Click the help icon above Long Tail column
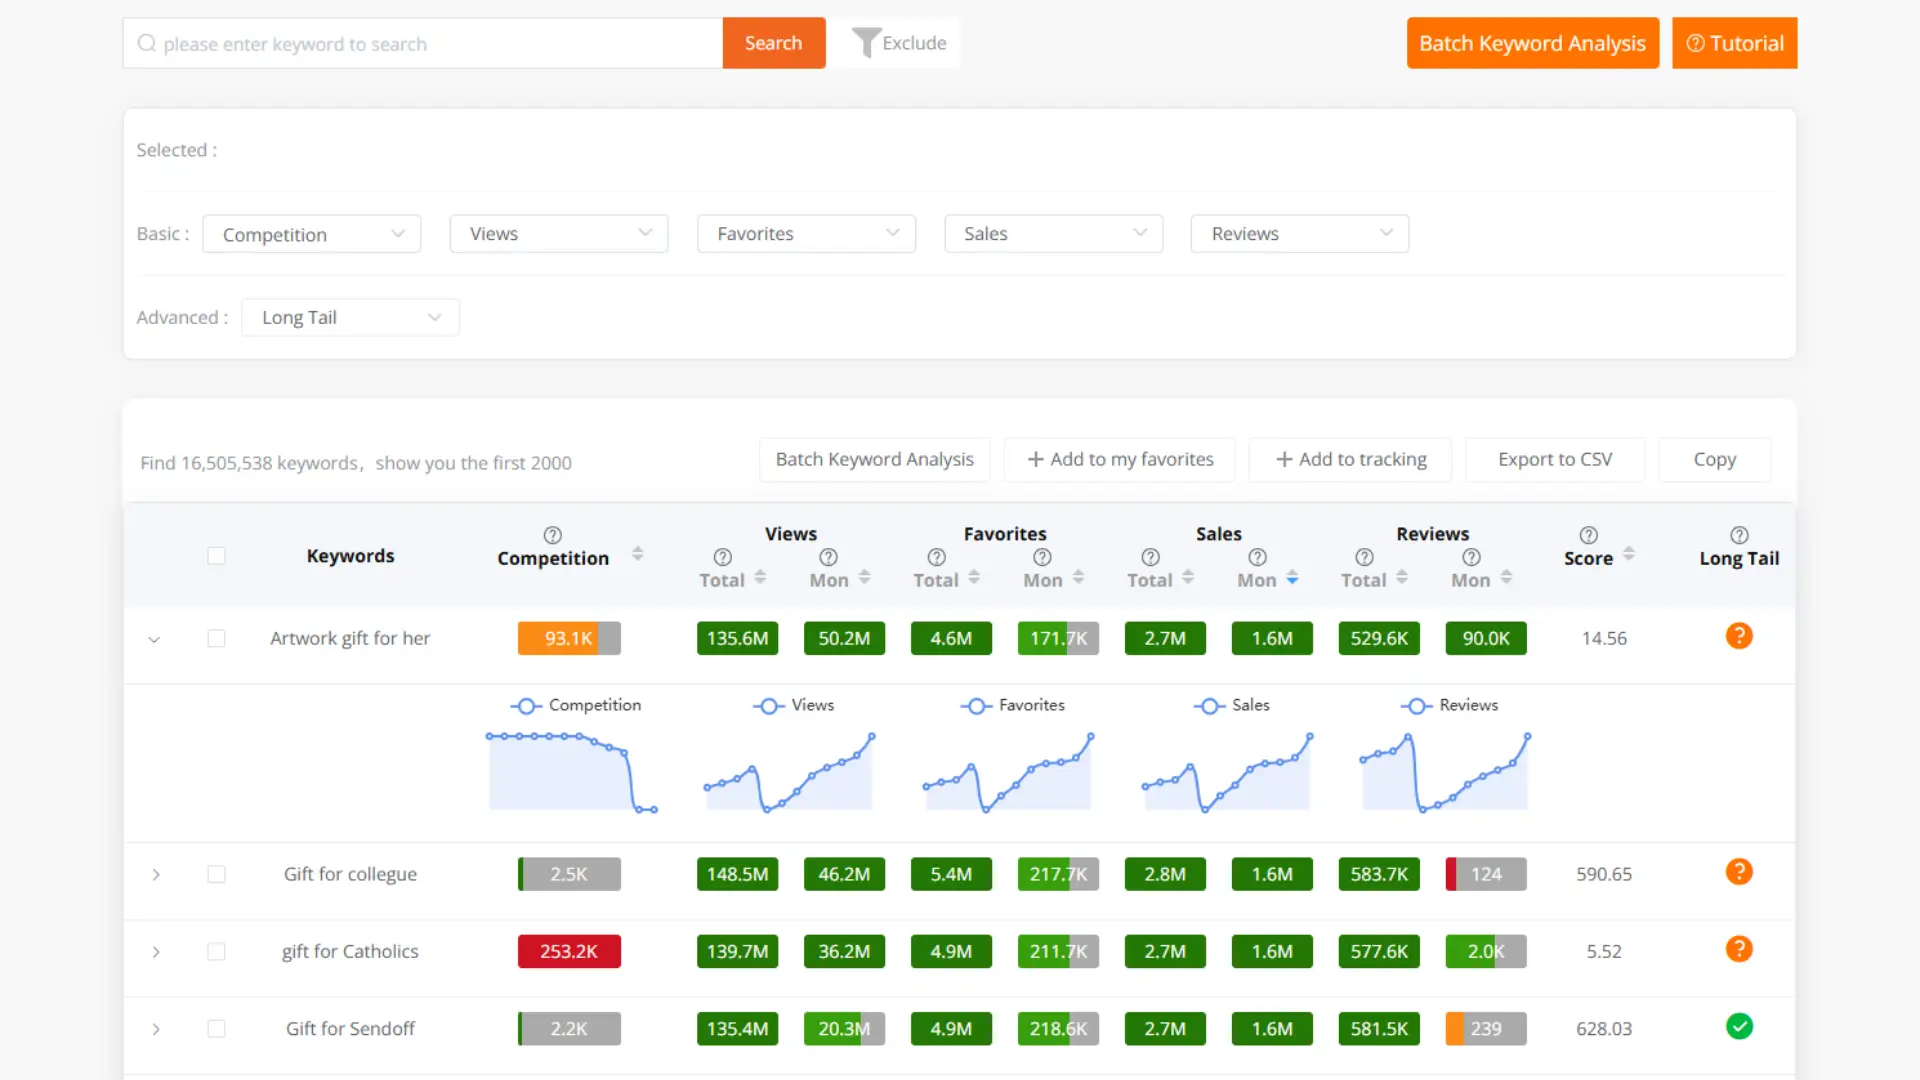The image size is (1920, 1080). point(1740,534)
